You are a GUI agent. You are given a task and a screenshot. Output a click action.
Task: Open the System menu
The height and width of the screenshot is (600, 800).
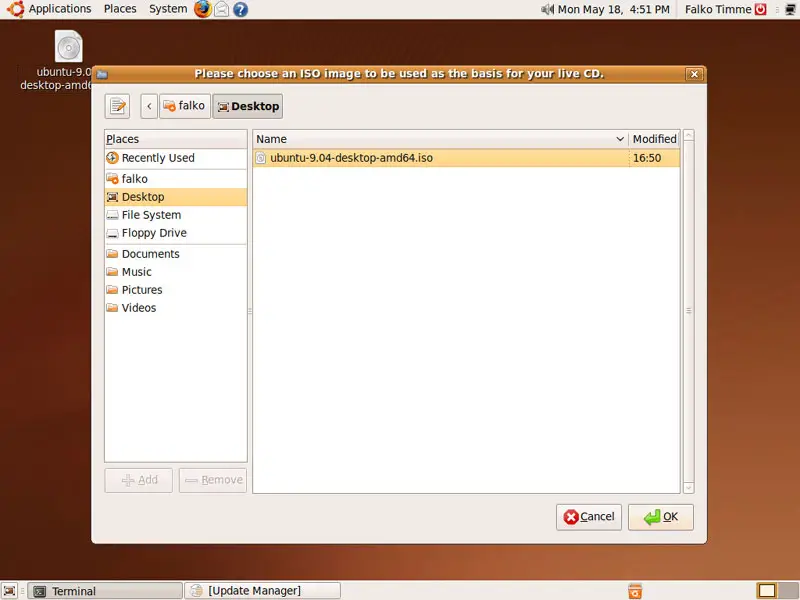click(168, 9)
